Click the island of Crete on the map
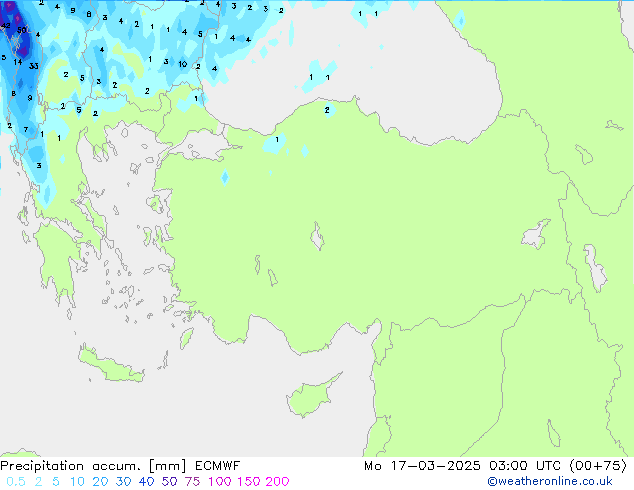Viewport: 634px width, 490px height. click(x=111, y=366)
